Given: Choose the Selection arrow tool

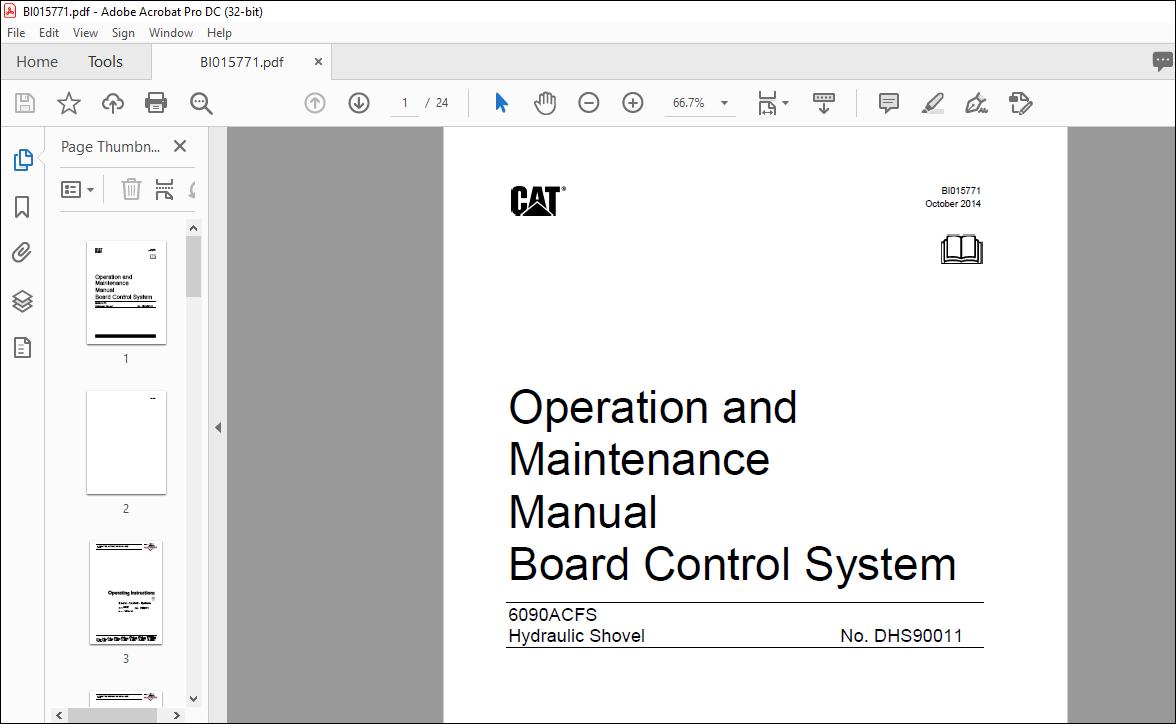Looking at the screenshot, I should pyautogui.click(x=501, y=103).
